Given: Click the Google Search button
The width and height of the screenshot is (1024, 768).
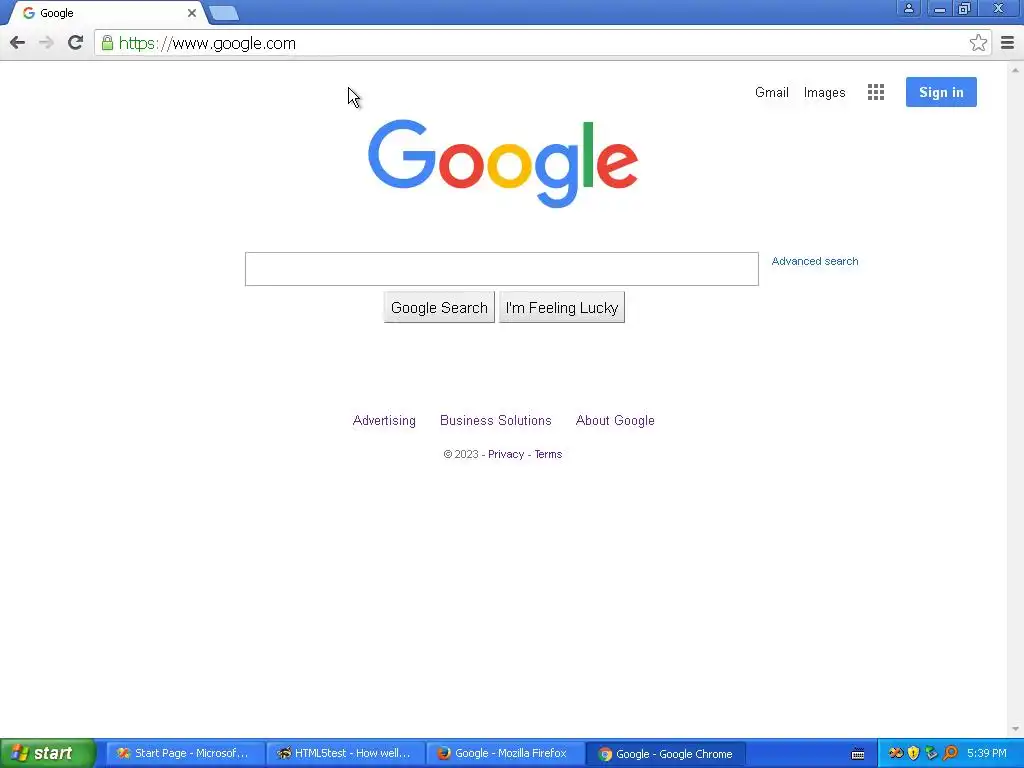Looking at the screenshot, I should point(439,308).
